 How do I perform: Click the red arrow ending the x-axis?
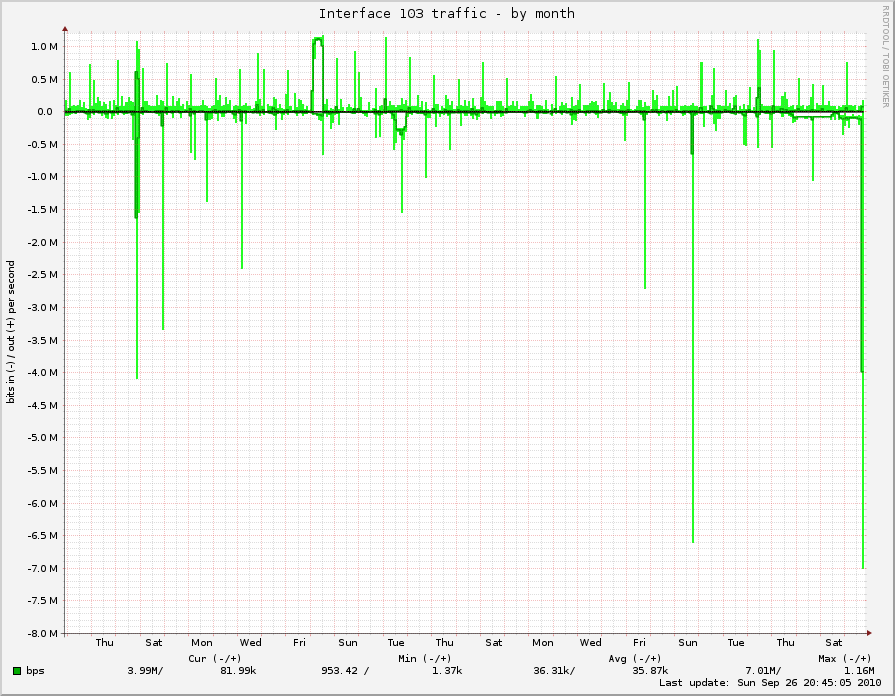tap(871, 633)
